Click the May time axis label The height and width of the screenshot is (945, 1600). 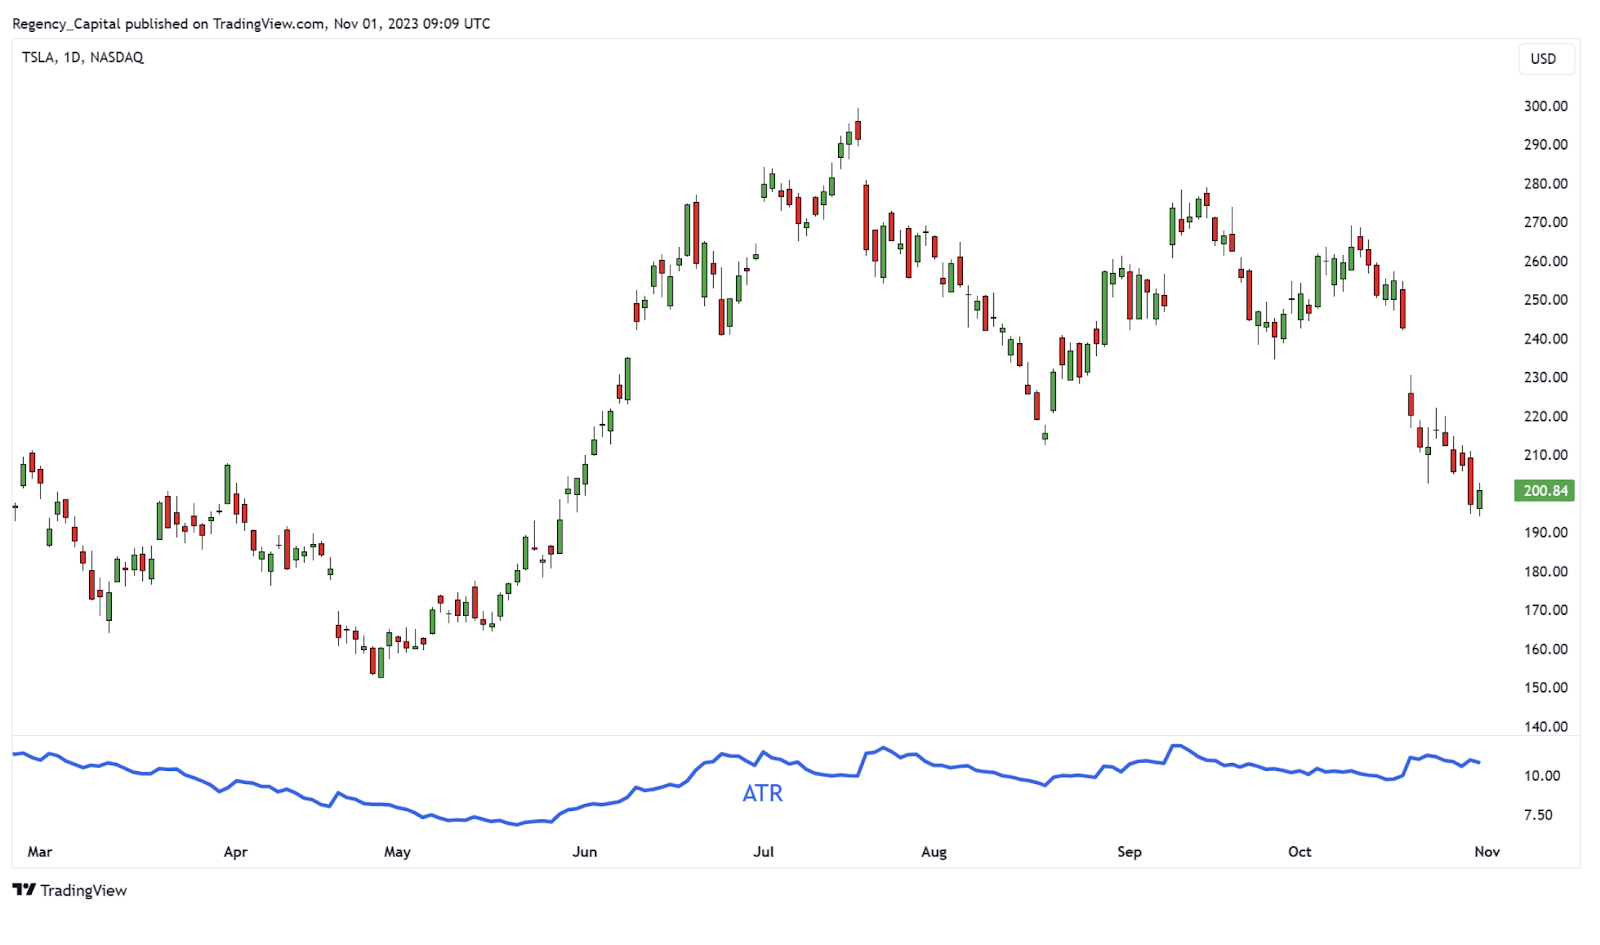(397, 851)
